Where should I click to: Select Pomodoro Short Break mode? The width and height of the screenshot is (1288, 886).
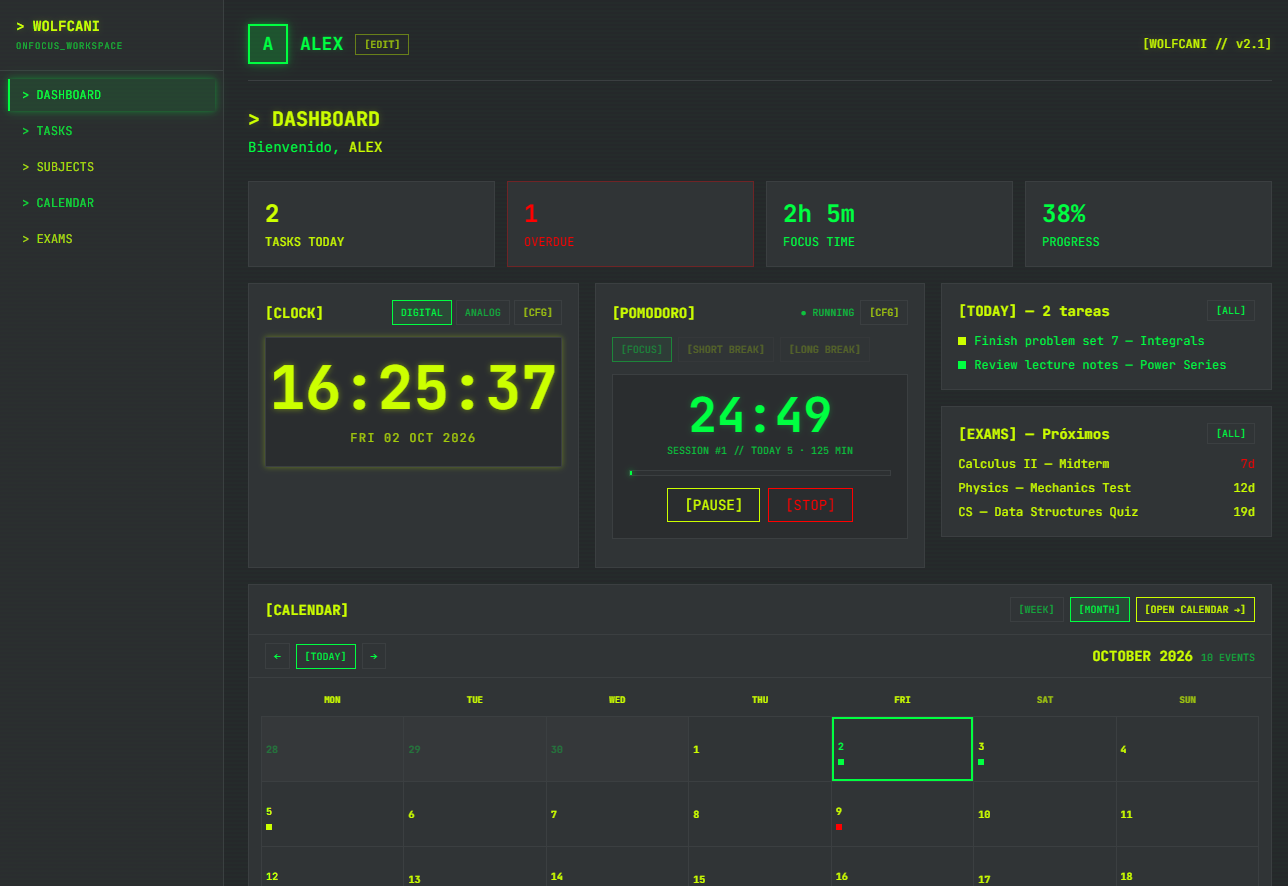(726, 350)
